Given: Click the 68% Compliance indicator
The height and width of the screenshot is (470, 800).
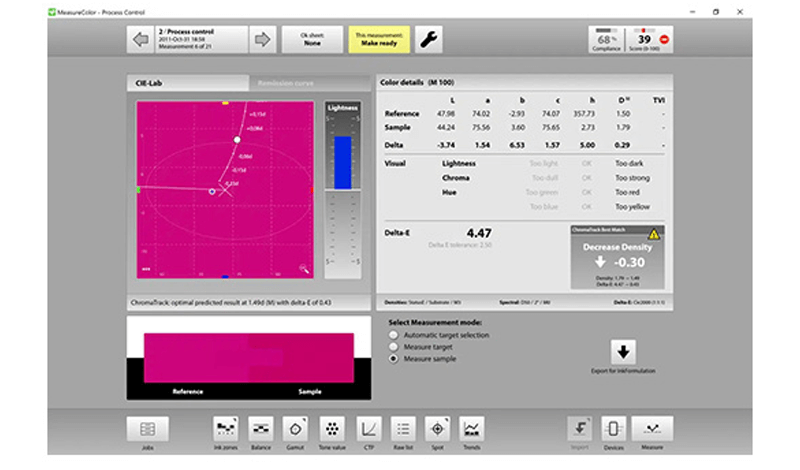Looking at the screenshot, I should 606,39.
